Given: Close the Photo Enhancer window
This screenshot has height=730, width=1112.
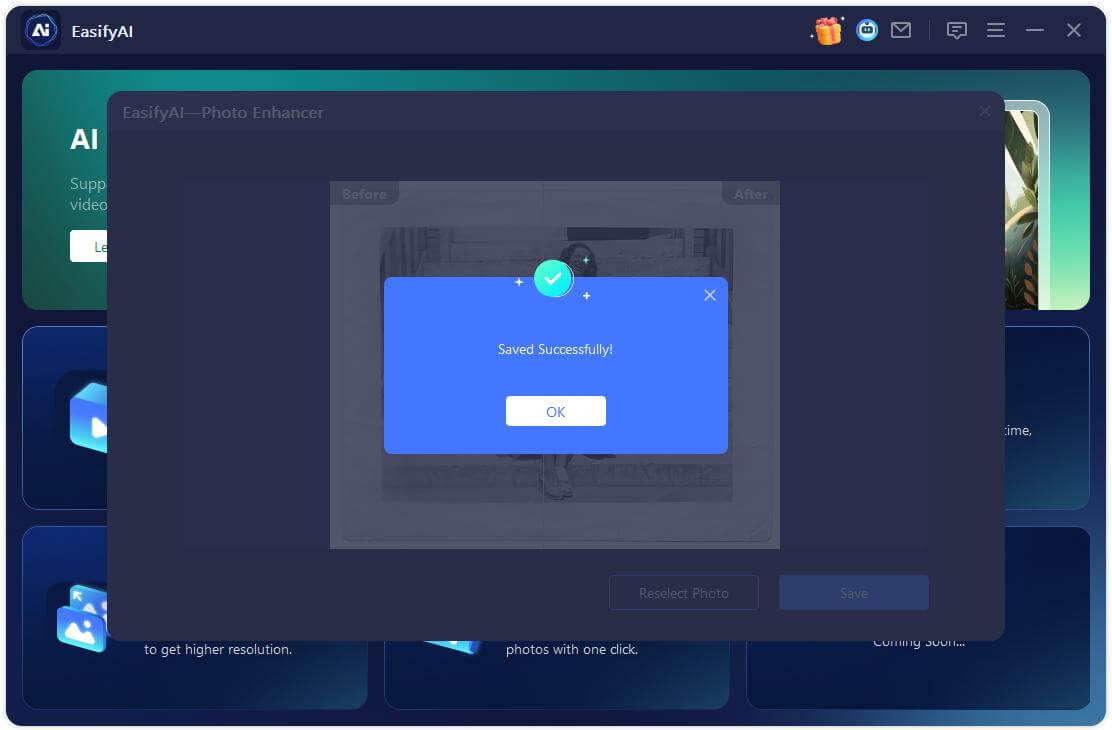Looking at the screenshot, I should coord(984,111).
